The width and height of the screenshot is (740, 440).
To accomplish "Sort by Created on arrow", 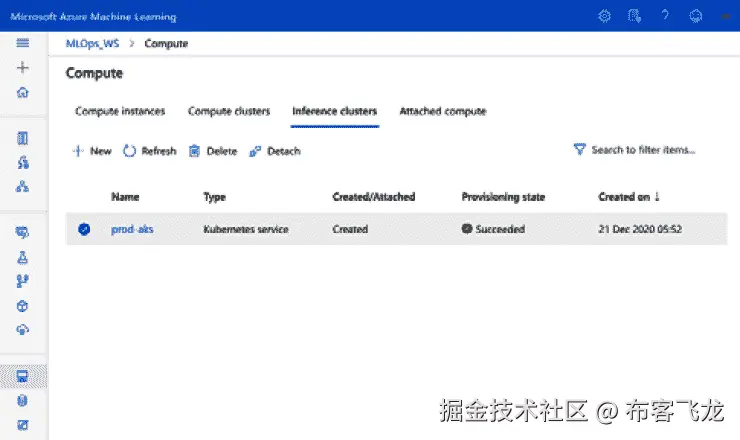I will point(657,196).
